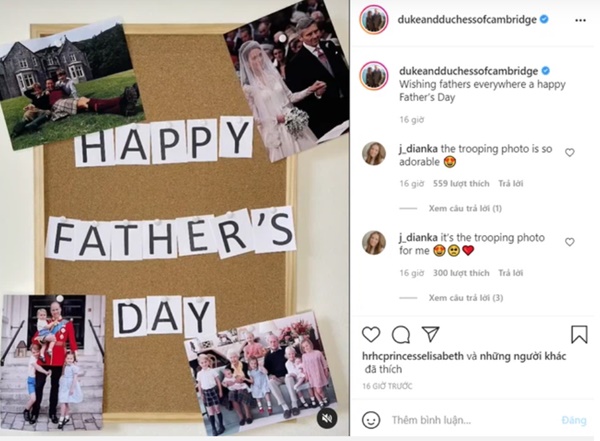Share the post via paper plane icon
The image size is (600, 441).
(x=430, y=334)
